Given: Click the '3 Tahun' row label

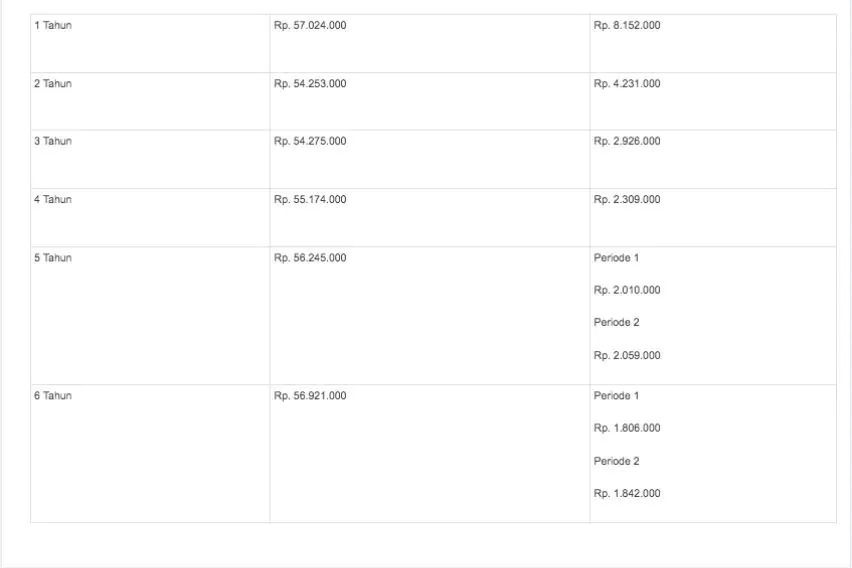Looking at the screenshot, I should (x=53, y=141).
